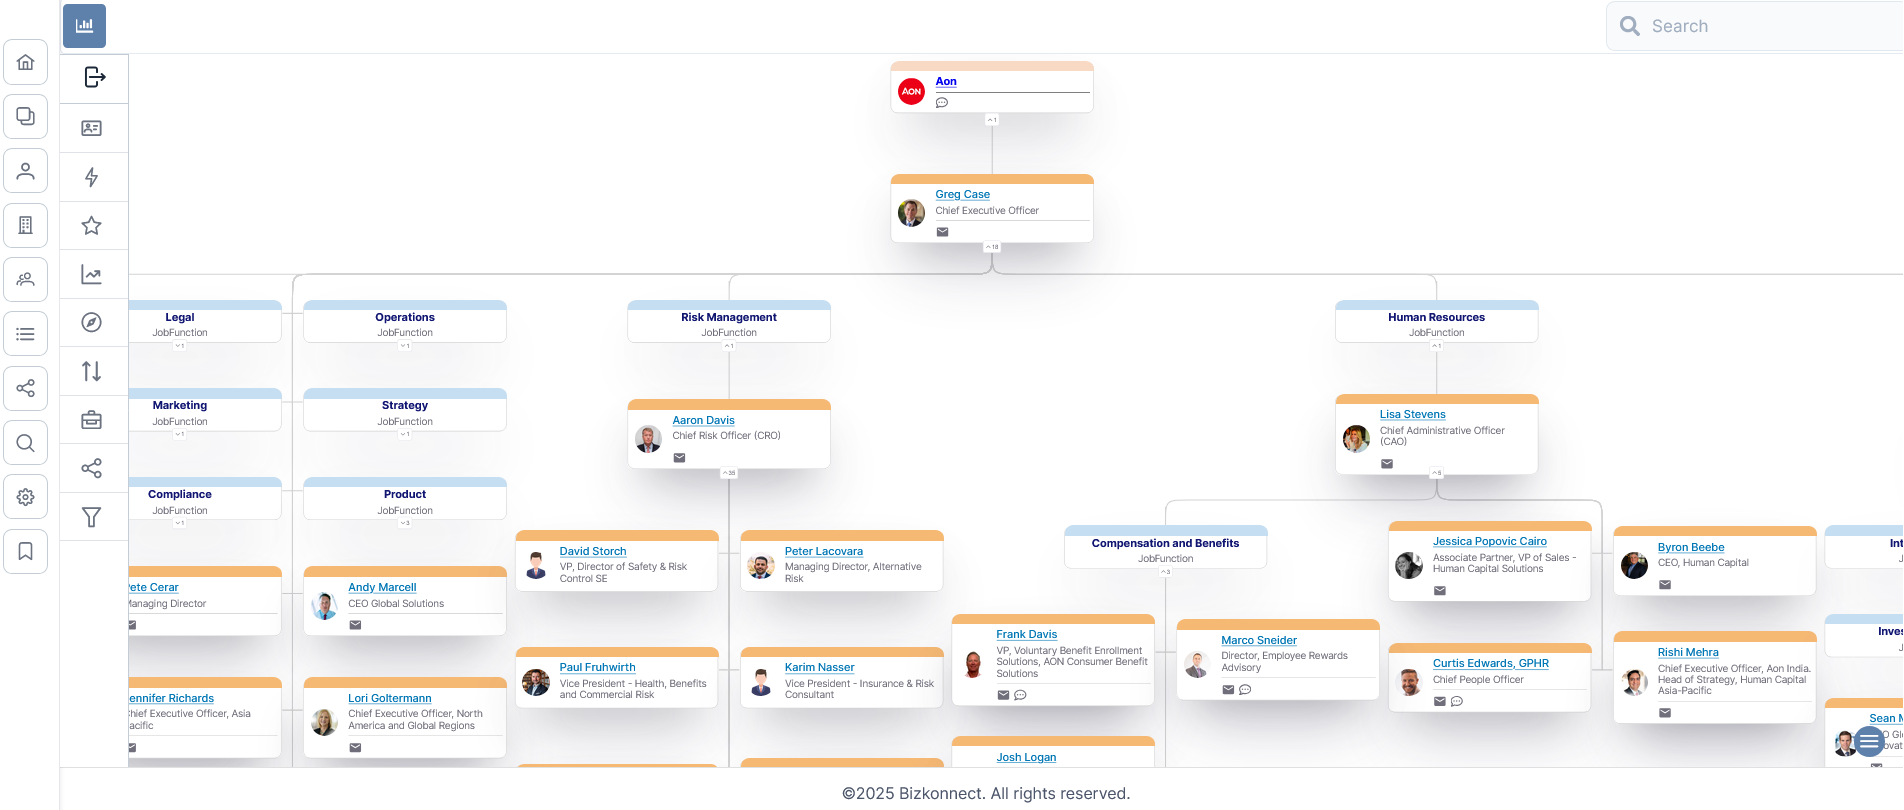Open the Aon company link
The image size is (1904, 810).
[x=946, y=81]
